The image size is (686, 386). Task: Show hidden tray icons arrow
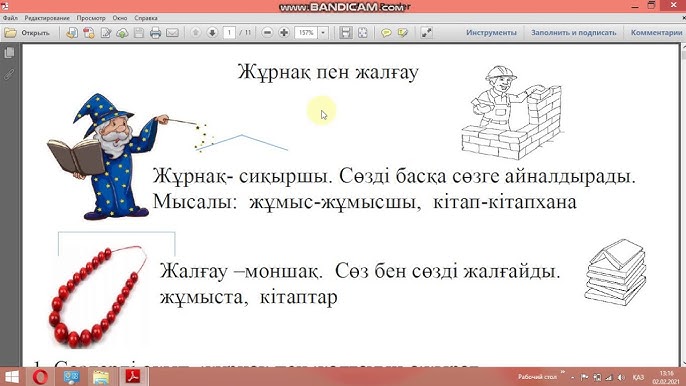573,377
